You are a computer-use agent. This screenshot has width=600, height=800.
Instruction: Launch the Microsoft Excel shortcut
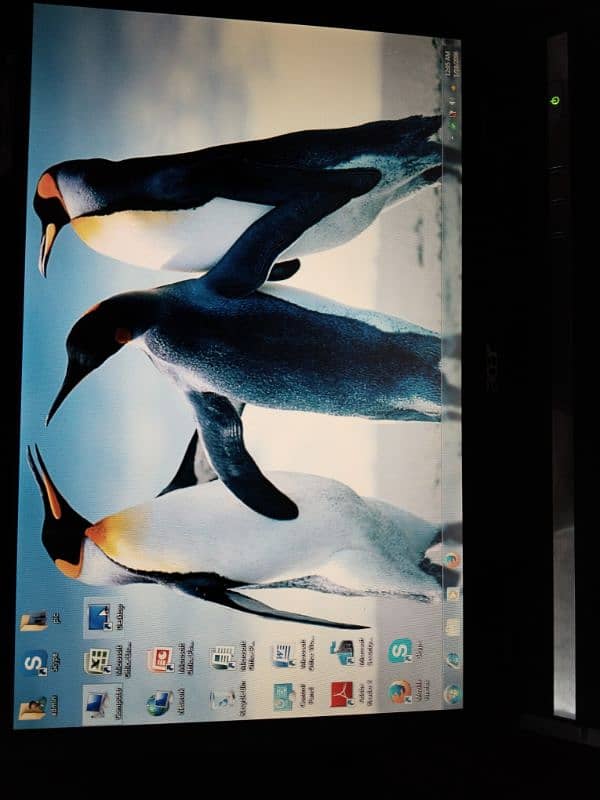point(97,660)
